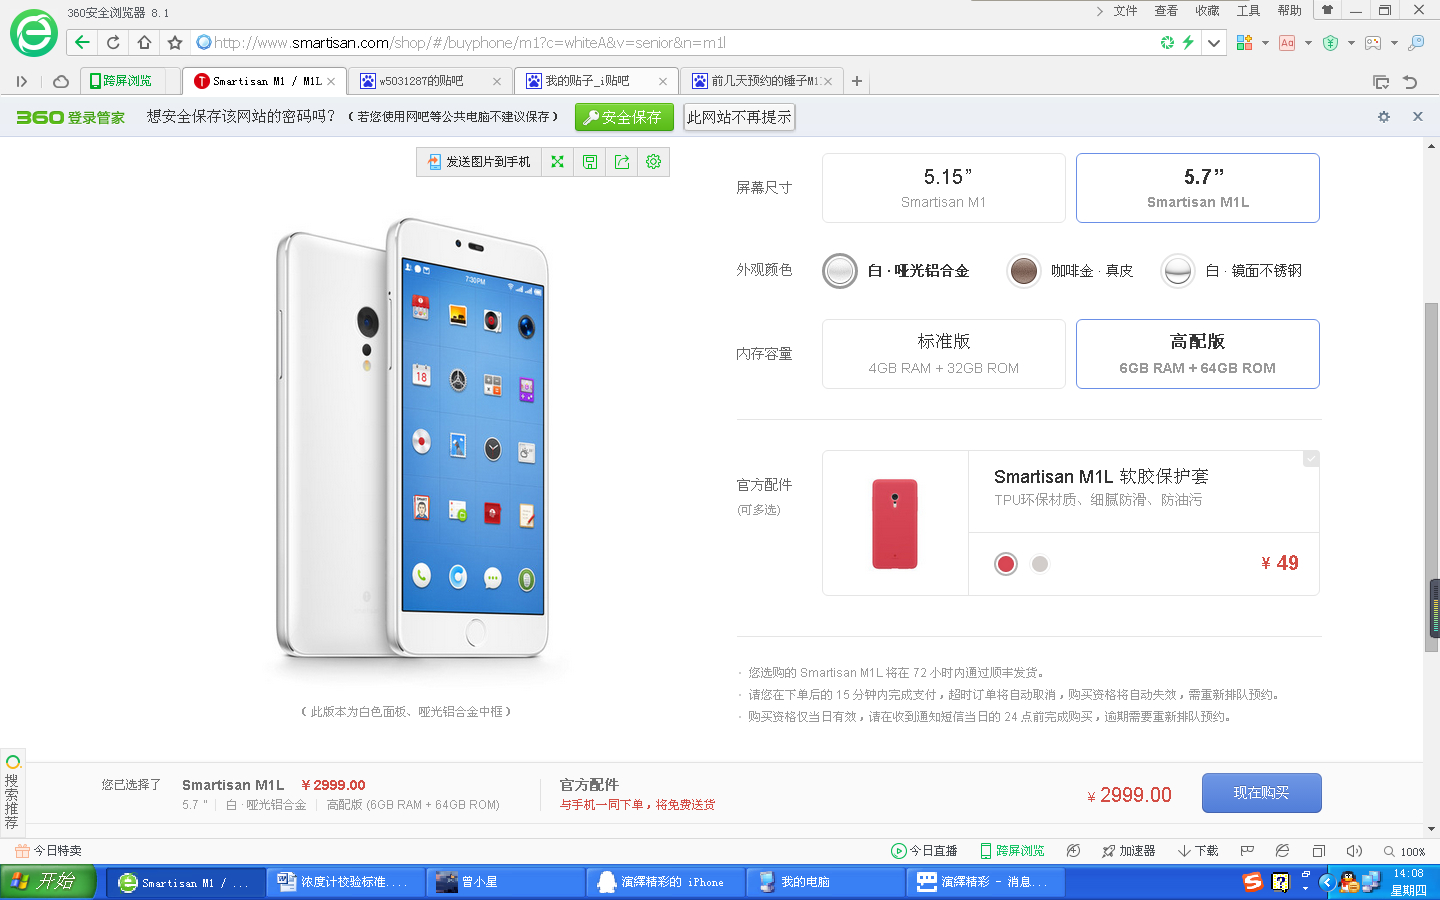Image resolution: width=1440 pixels, height=900 pixels.
Task: Select 5.15" Smartisan M1 screen size
Action: pyautogui.click(x=944, y=188)
